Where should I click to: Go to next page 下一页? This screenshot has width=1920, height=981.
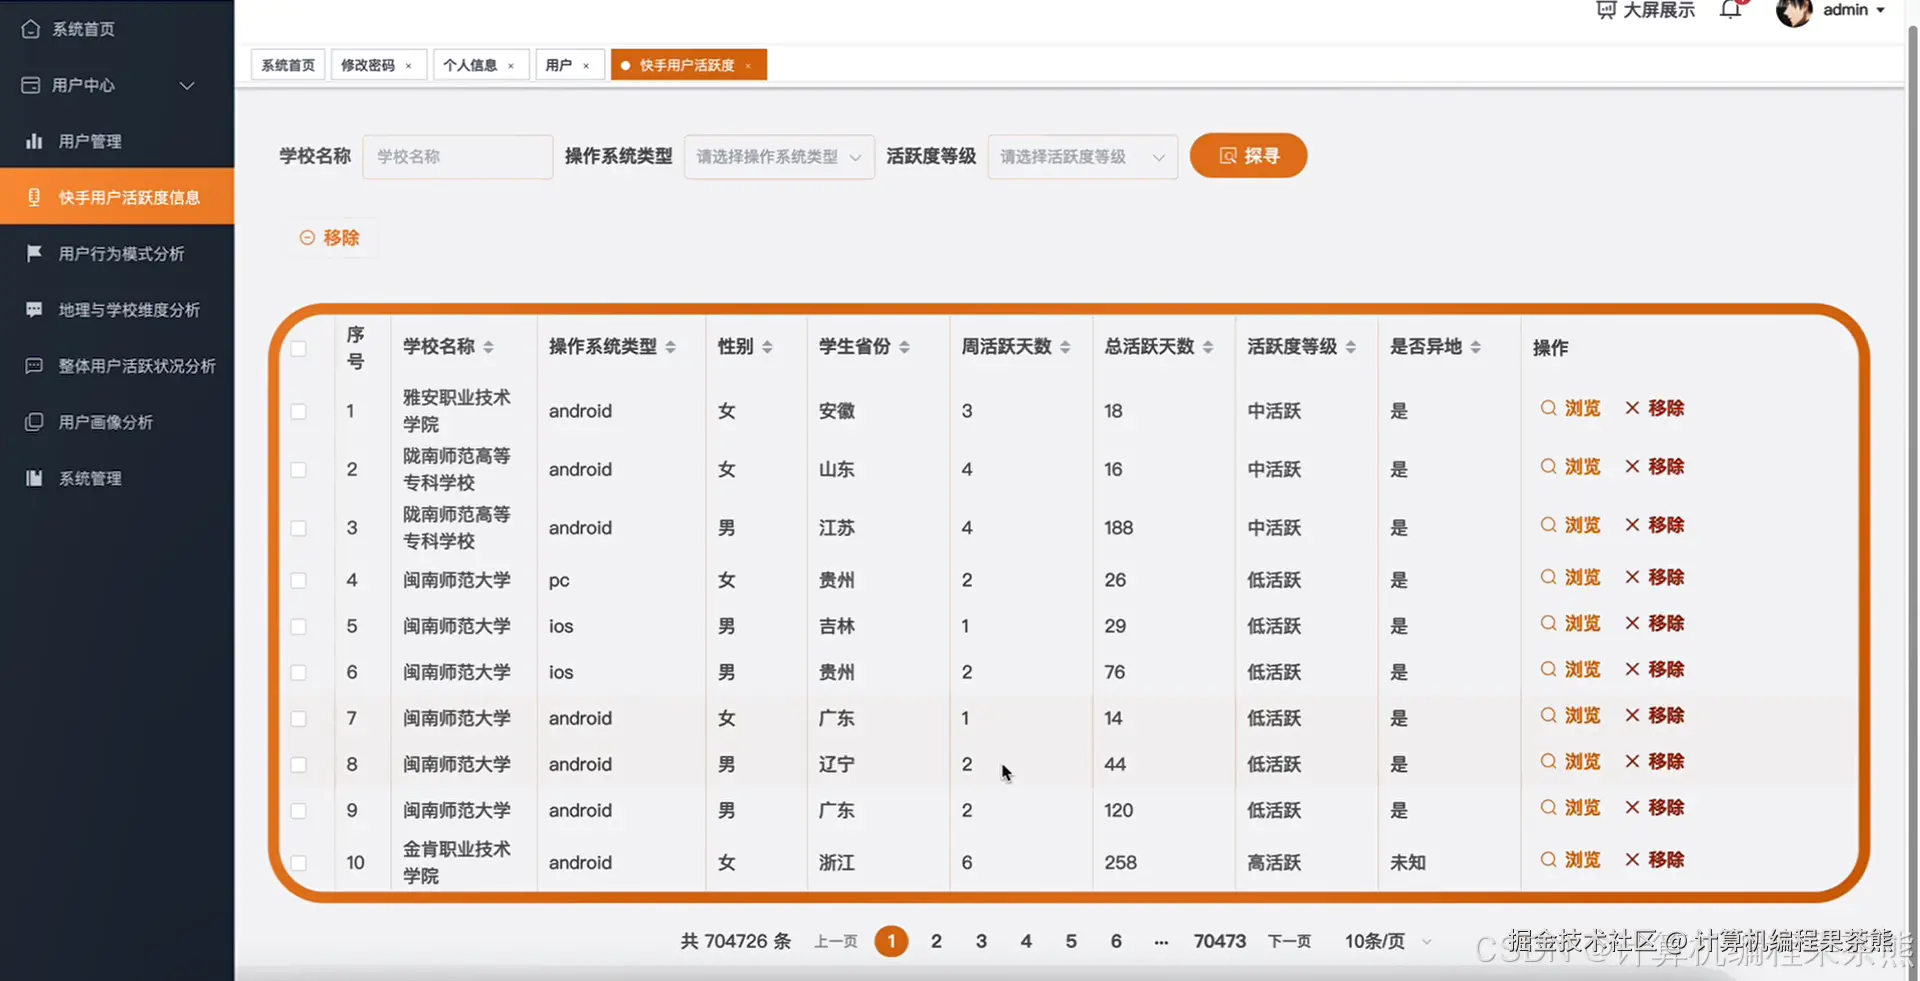click(1289, 941)
